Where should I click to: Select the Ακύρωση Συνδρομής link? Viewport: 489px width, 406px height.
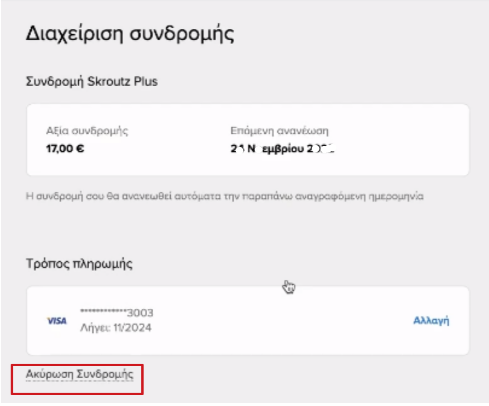coord(79,374)
